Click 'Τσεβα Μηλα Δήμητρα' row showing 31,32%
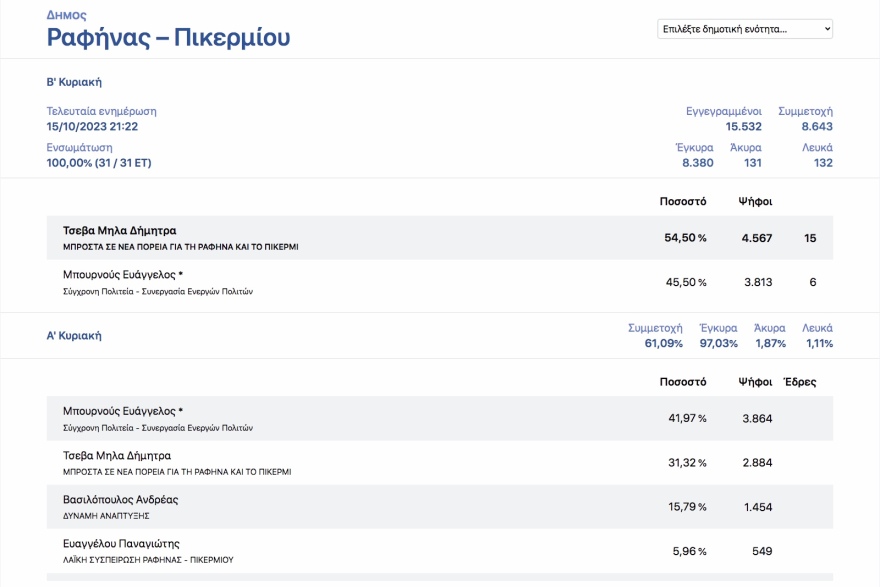880x587 pixels. pos(117,455)
